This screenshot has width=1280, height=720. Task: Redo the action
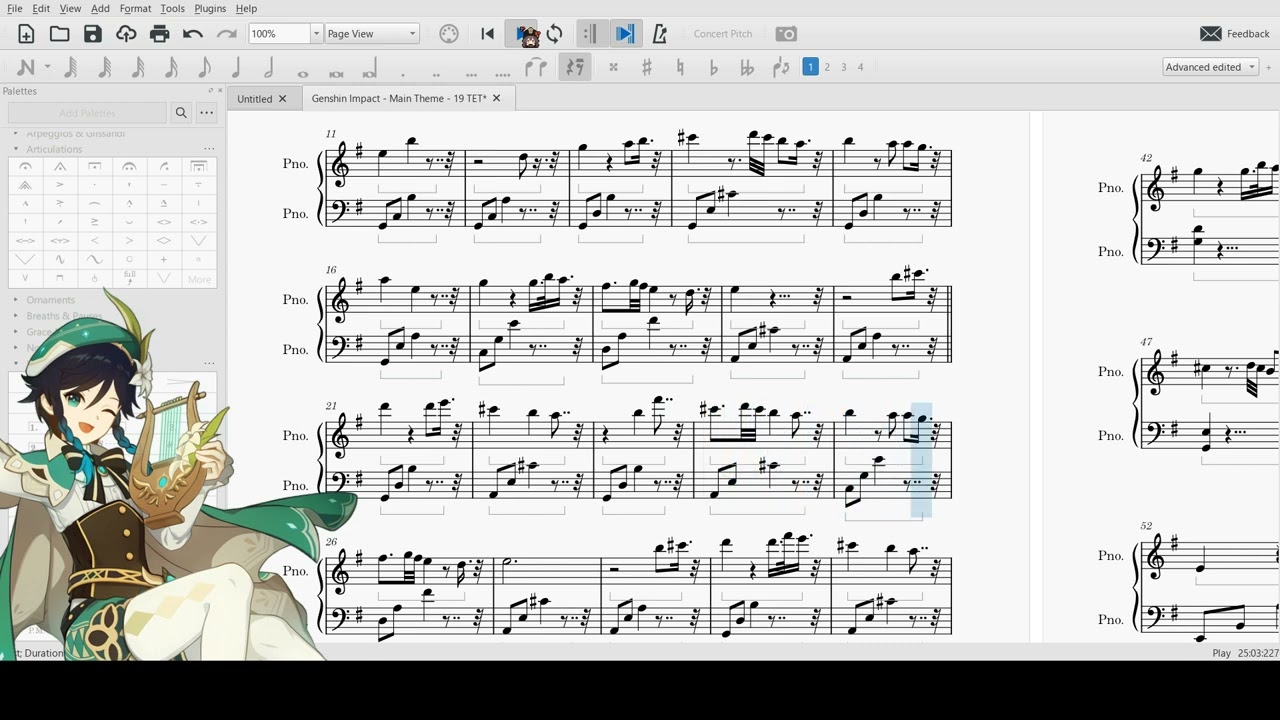pos(226,34)
